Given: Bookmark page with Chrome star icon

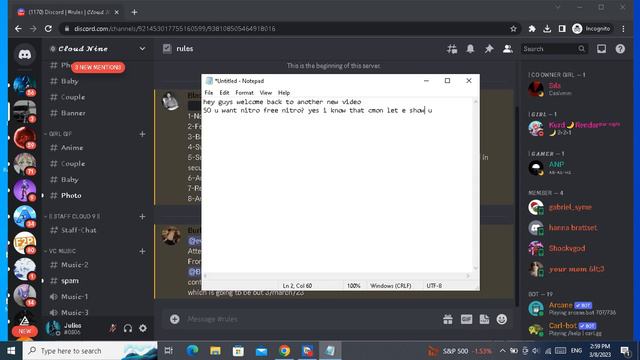Looking at the screenshot, I should [513, 29].
